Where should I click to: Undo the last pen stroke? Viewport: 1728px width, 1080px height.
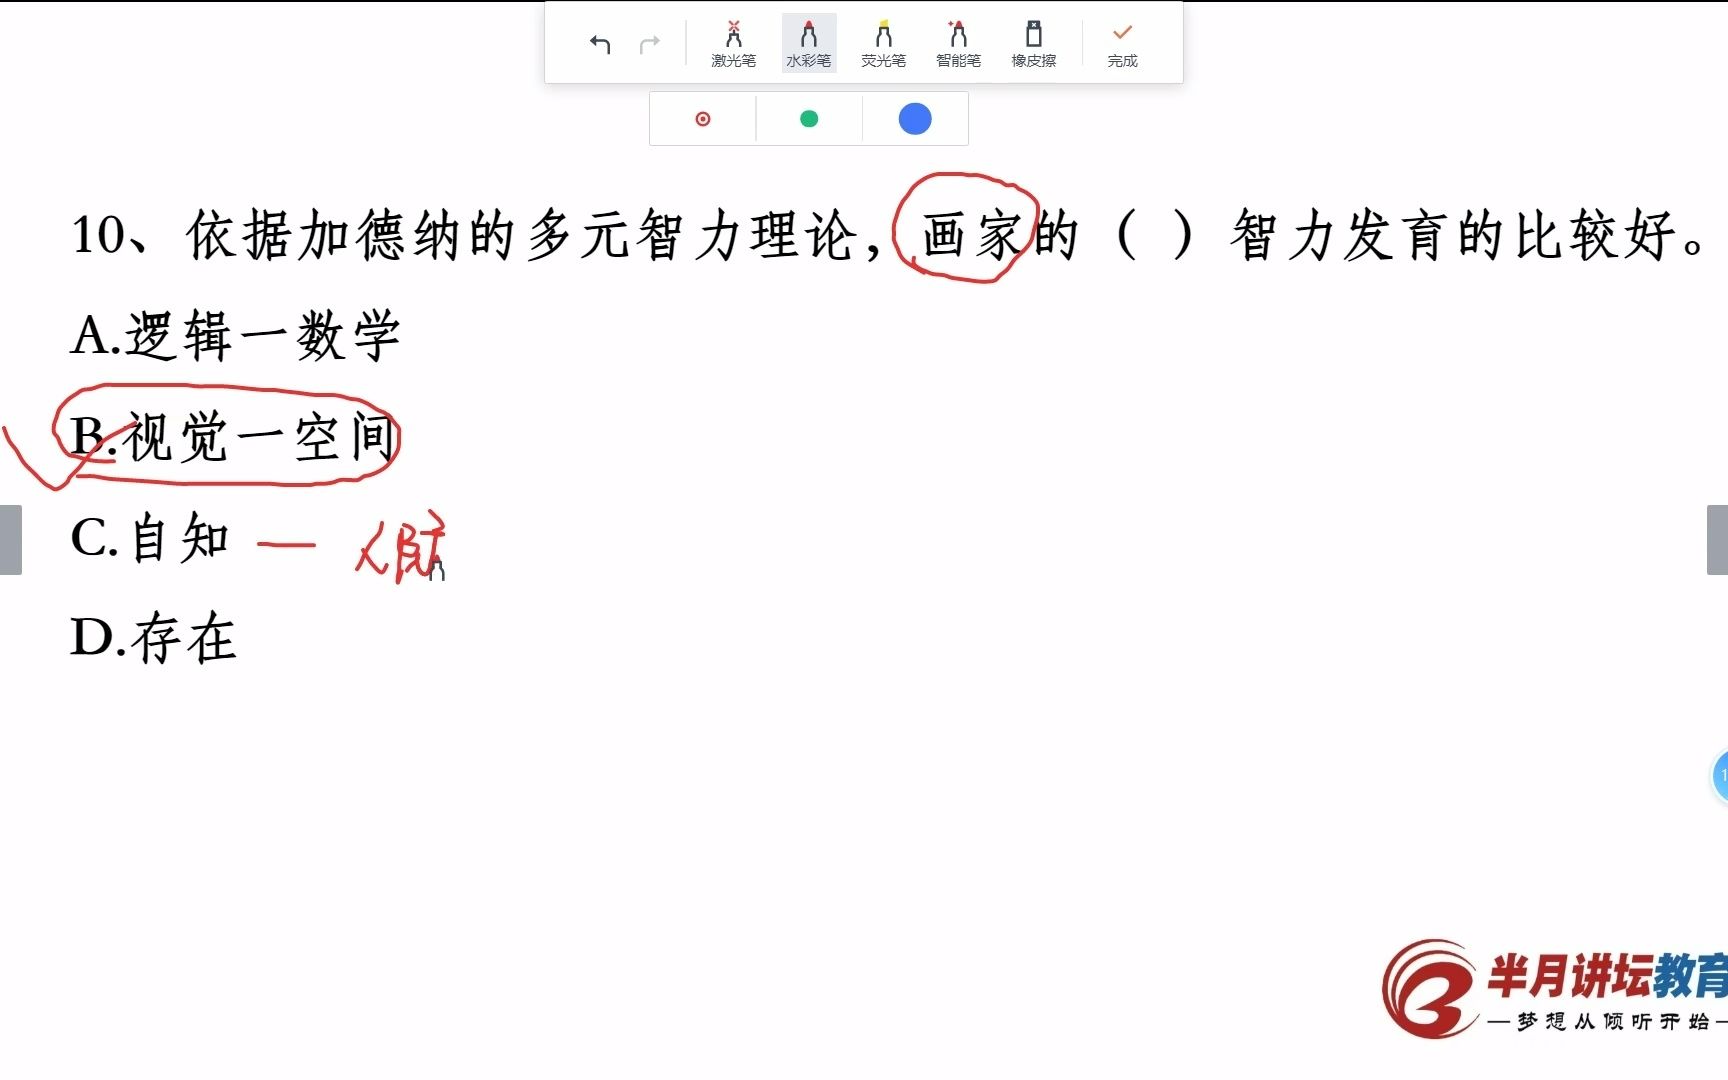(600, 44)
